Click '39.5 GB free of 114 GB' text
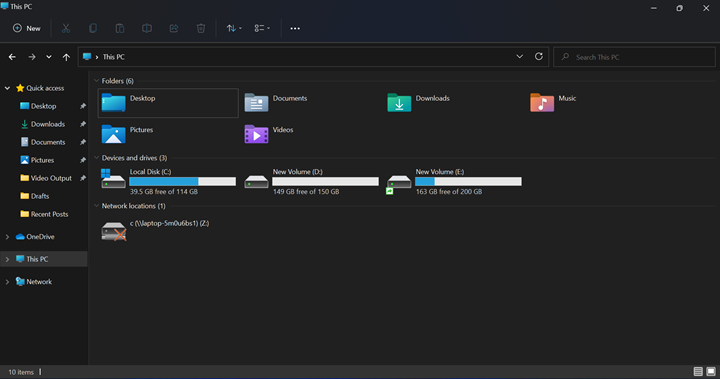Viewport: 720px width, 379px height. pos(163,192)
